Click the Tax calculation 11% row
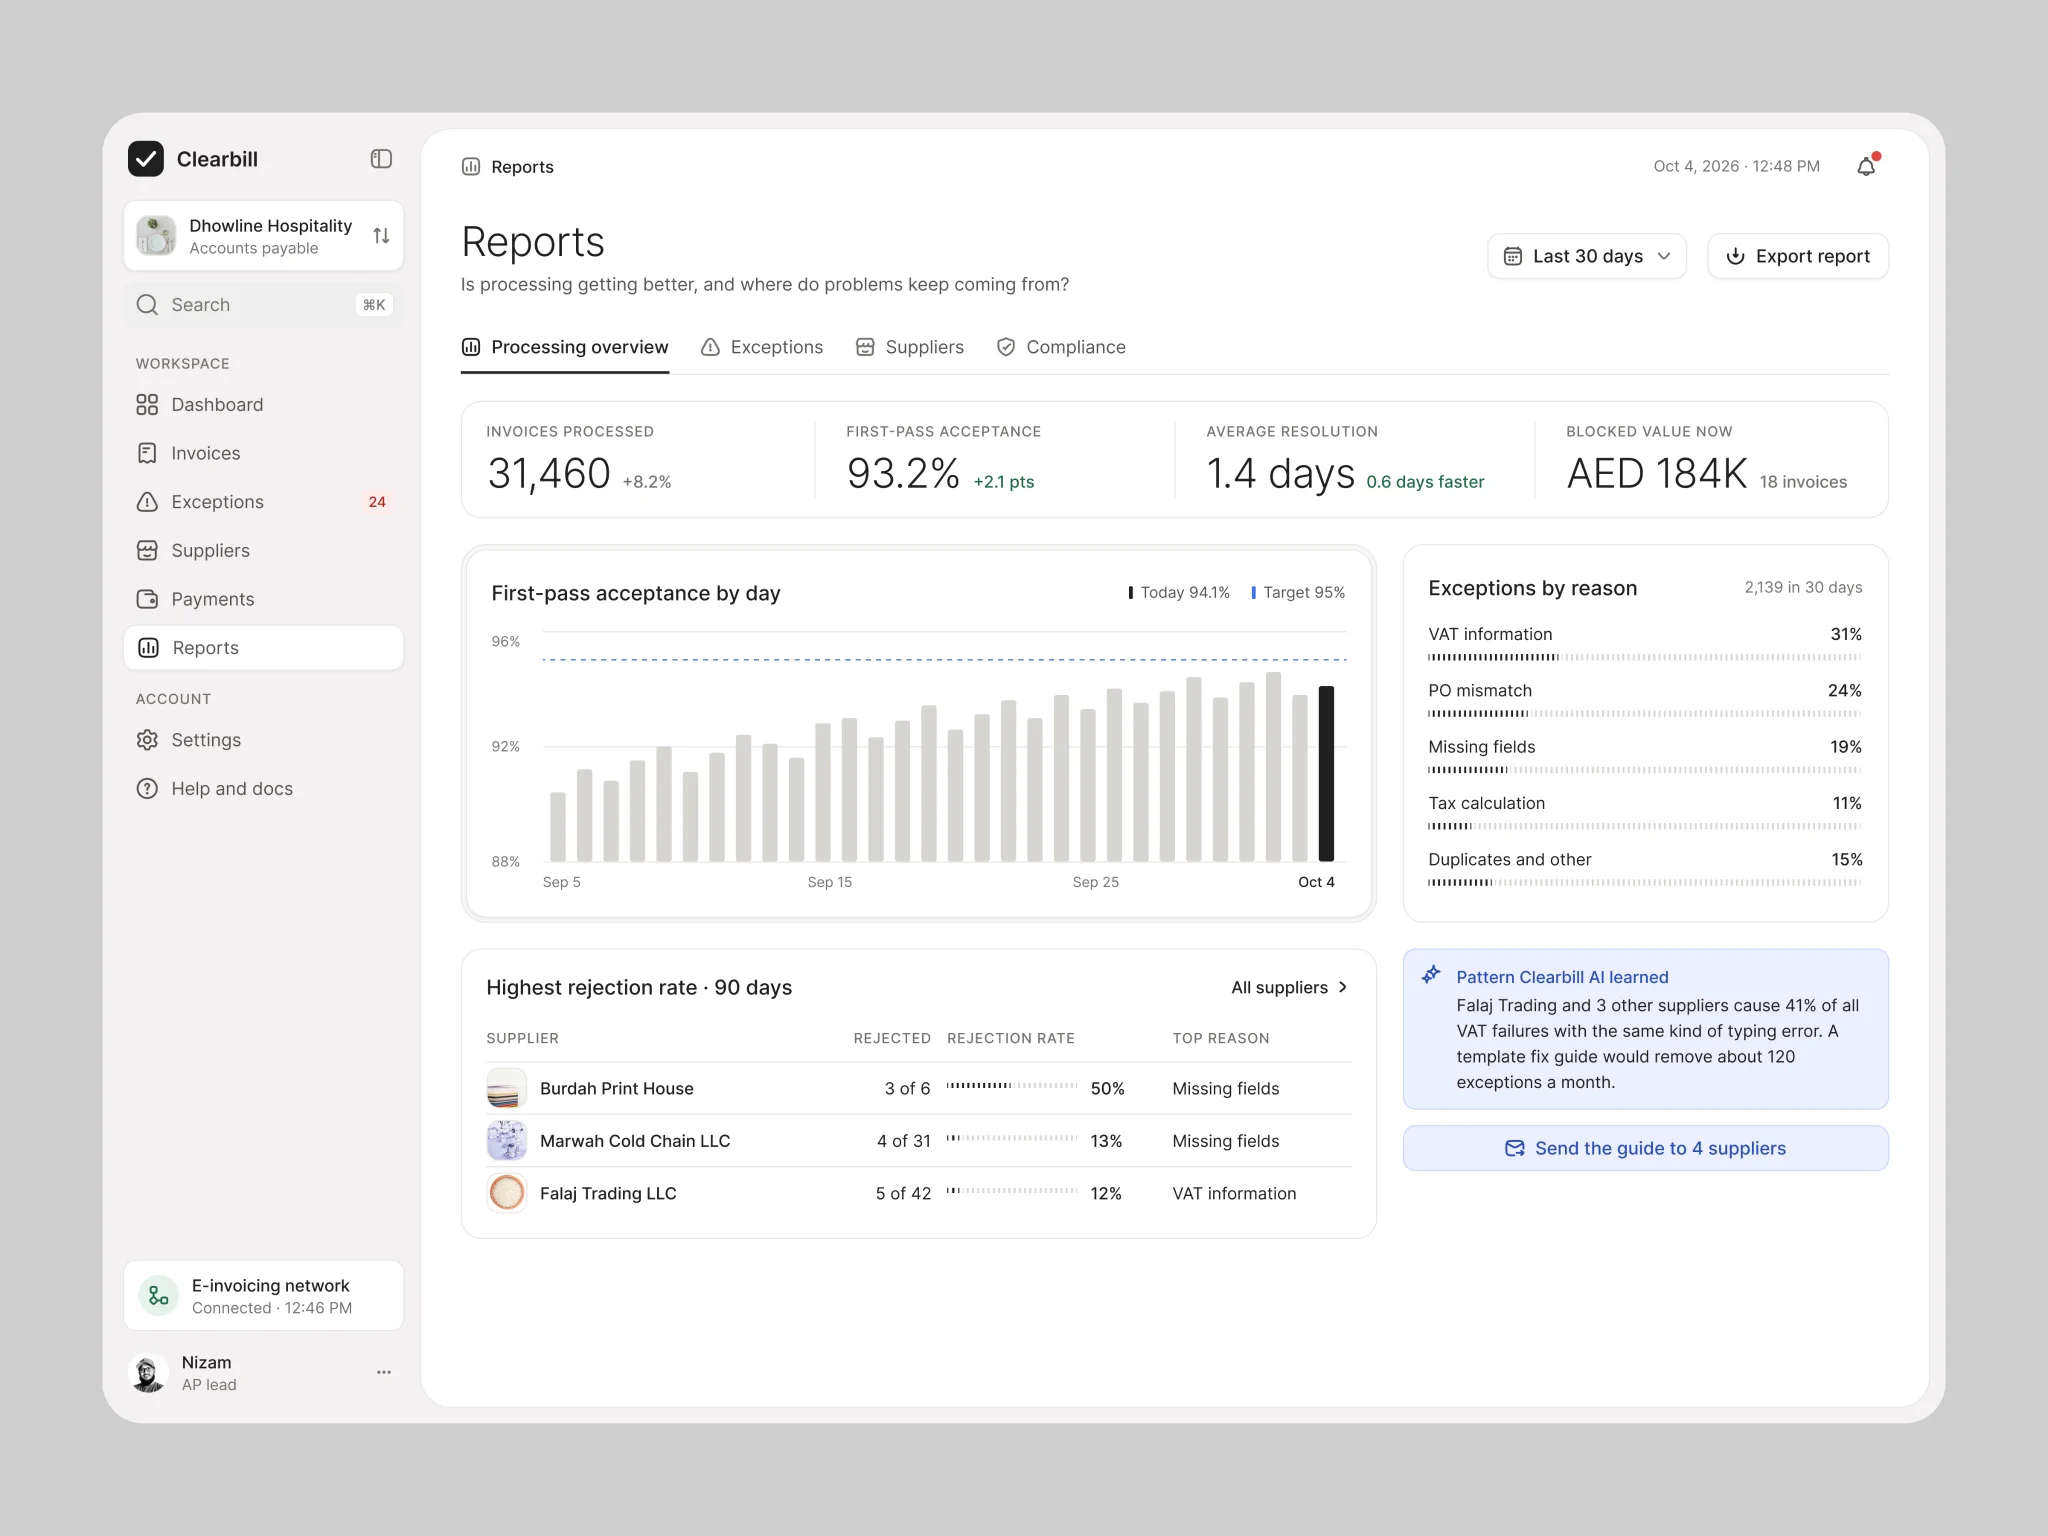 pos(1645,814)
